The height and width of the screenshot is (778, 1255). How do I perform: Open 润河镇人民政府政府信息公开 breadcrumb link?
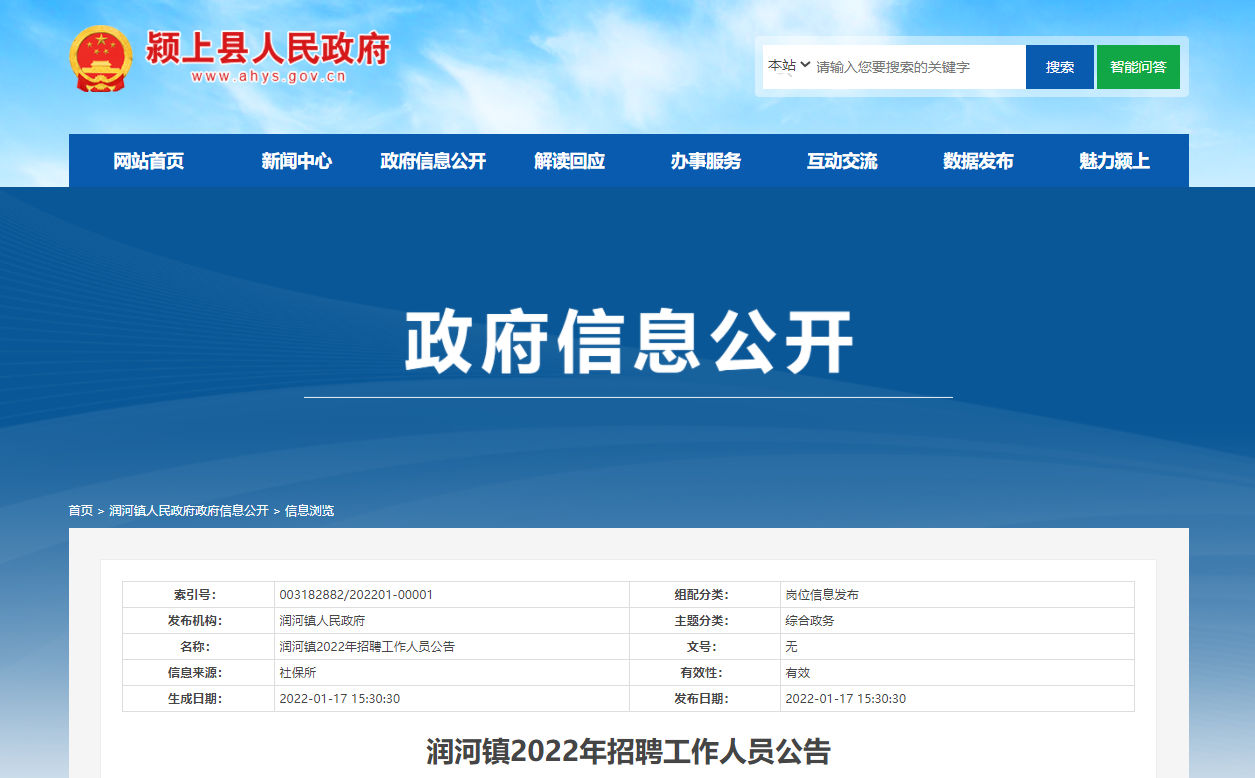pos(189,511)
